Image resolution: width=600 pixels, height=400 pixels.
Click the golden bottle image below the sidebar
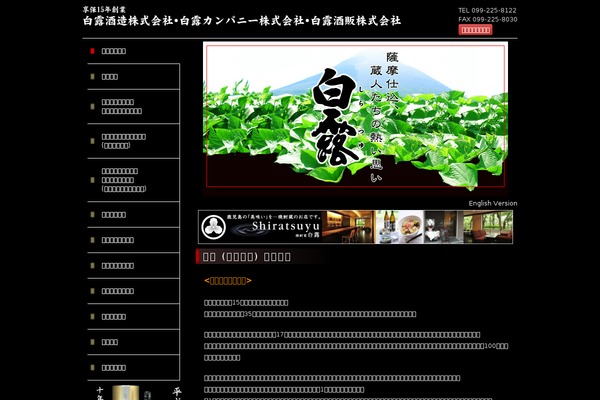pyautogui.click(x=126, y=393)
